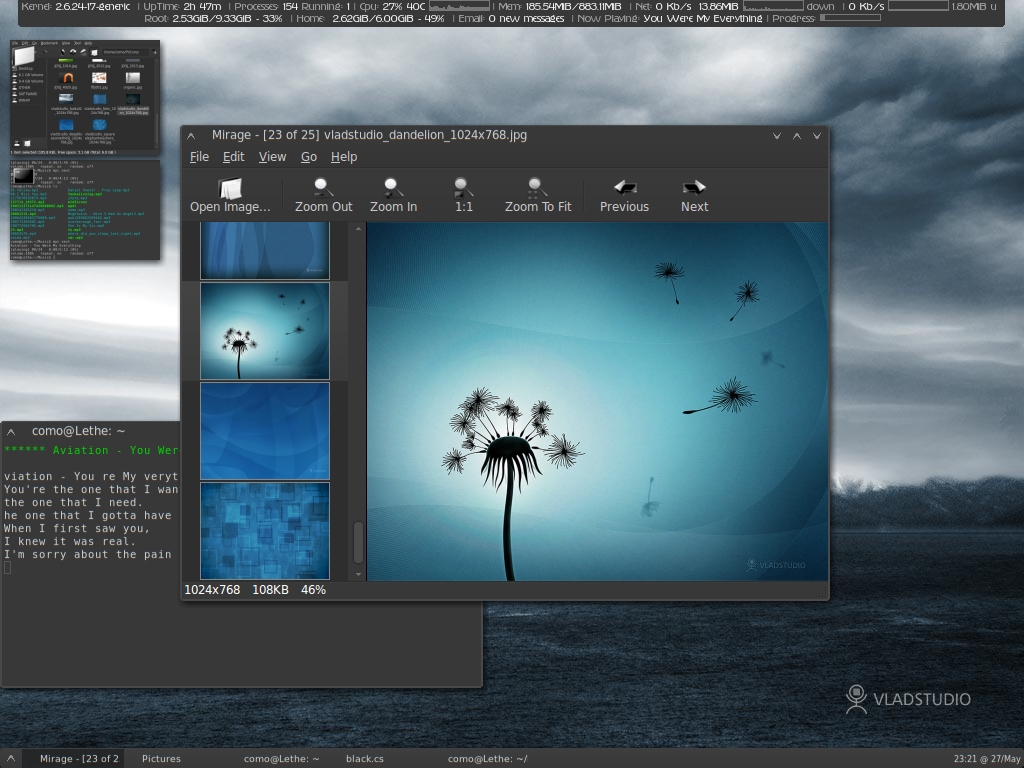Switch to first como@Lethe: ~ taskbar entry
The width and height of the screenshot is (1024, 768).
(281, 759)
